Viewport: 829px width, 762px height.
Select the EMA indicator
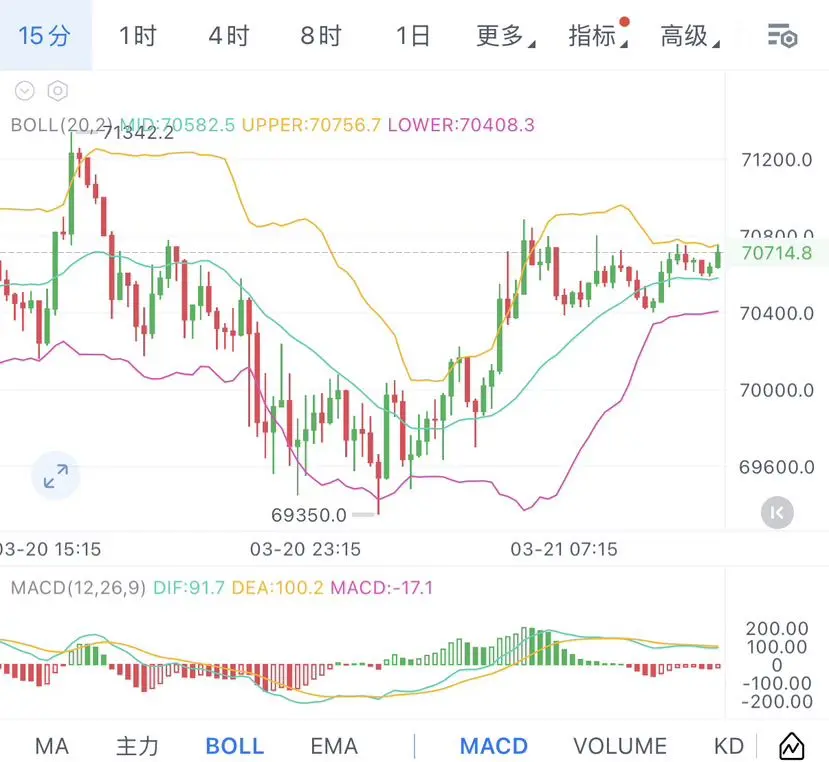334,746
